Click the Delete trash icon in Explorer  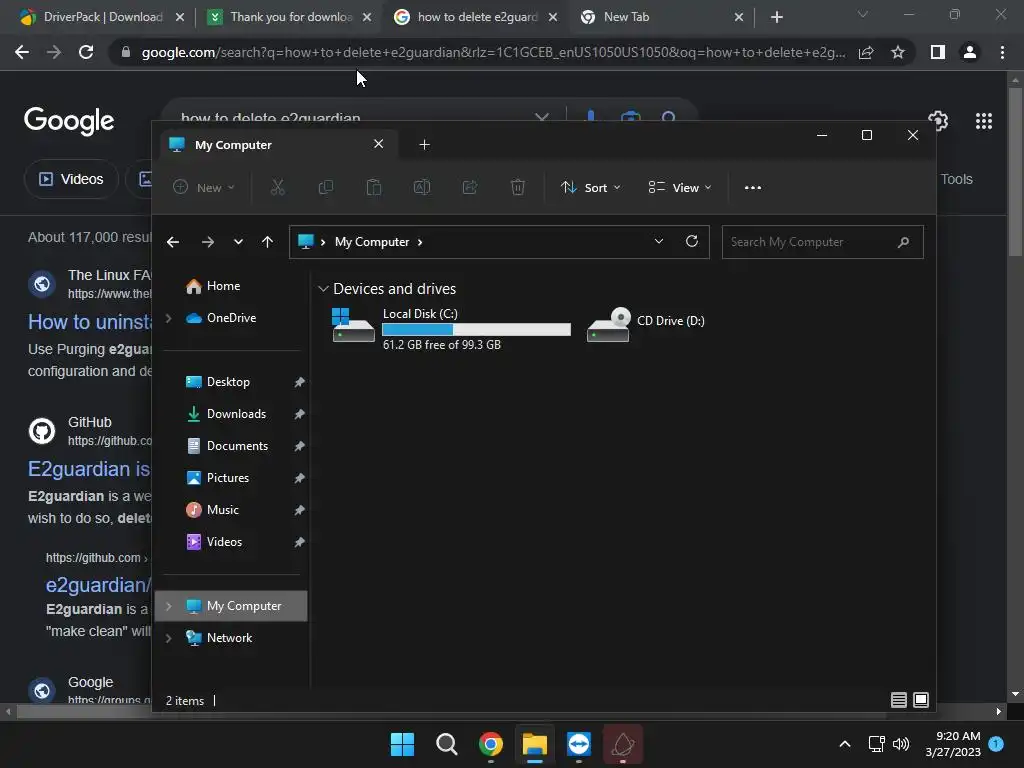click(x=517, y=187)
